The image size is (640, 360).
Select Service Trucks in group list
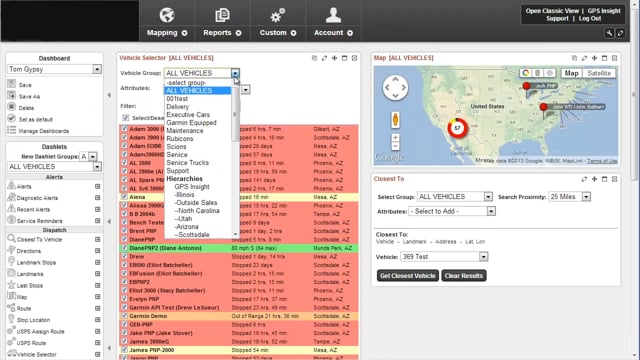tap(188, 162)
